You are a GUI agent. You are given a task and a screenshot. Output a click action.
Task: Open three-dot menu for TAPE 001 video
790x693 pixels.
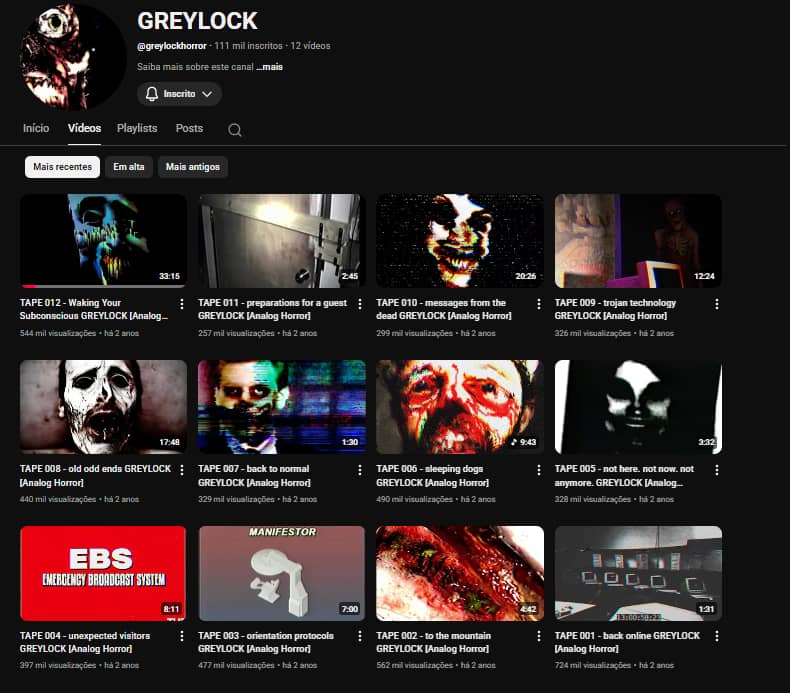(716, 637)
